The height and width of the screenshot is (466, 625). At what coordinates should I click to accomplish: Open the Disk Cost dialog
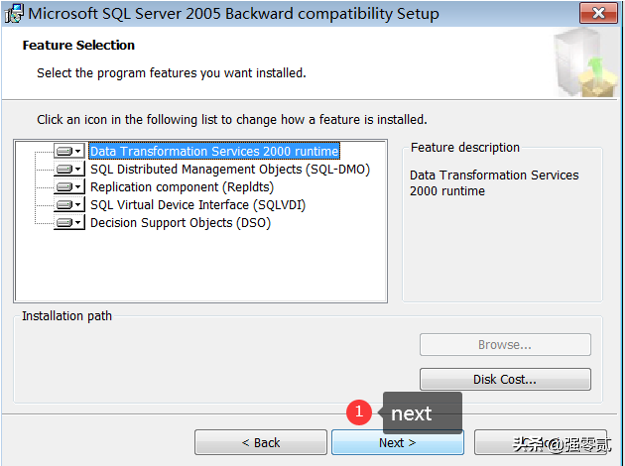tap(505, 380)
